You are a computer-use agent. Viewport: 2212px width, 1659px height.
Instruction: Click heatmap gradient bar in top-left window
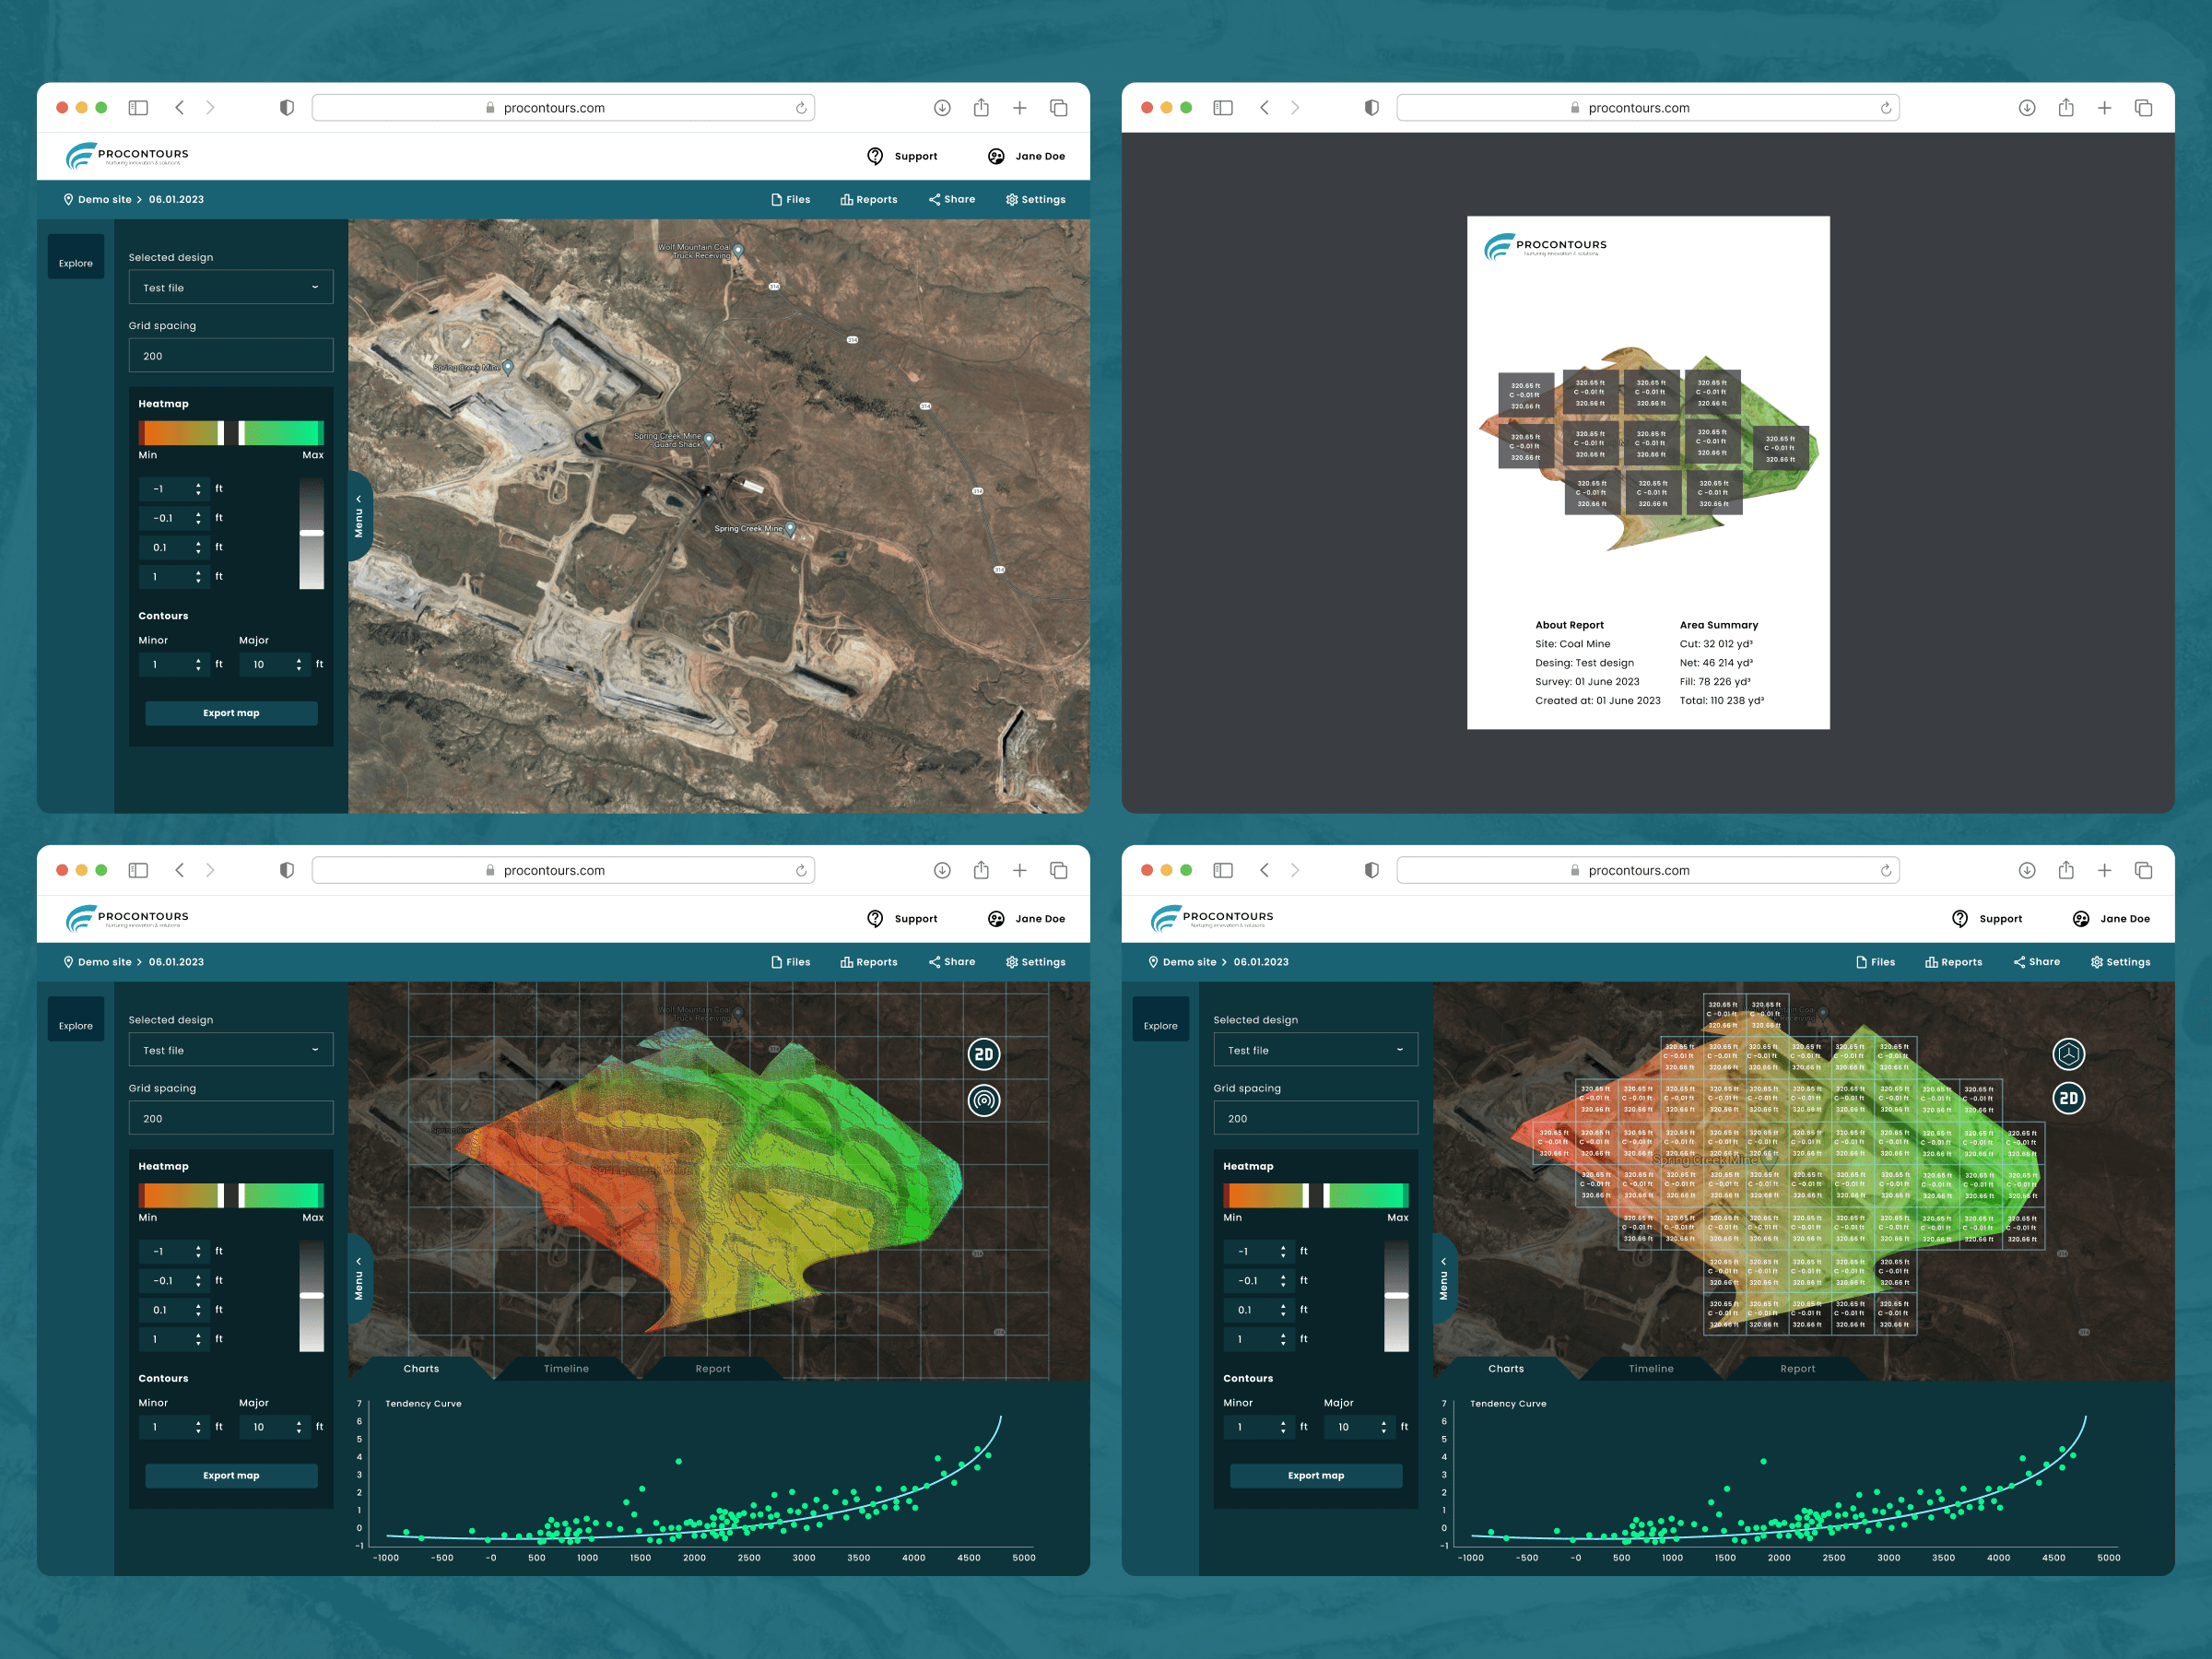(231, 433)
